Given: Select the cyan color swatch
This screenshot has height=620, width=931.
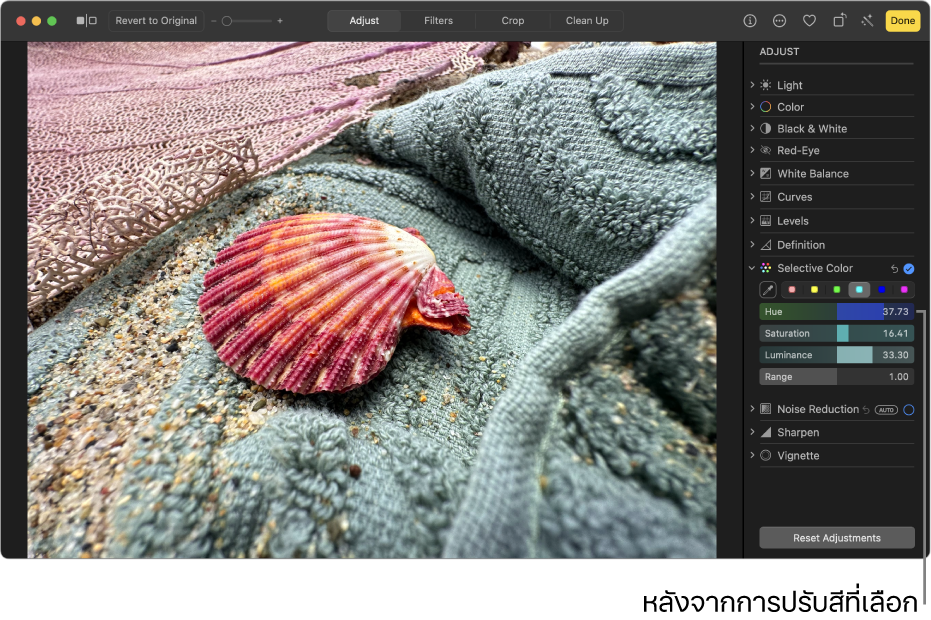Looking at the screenshot, I should (x=859, y=289).
